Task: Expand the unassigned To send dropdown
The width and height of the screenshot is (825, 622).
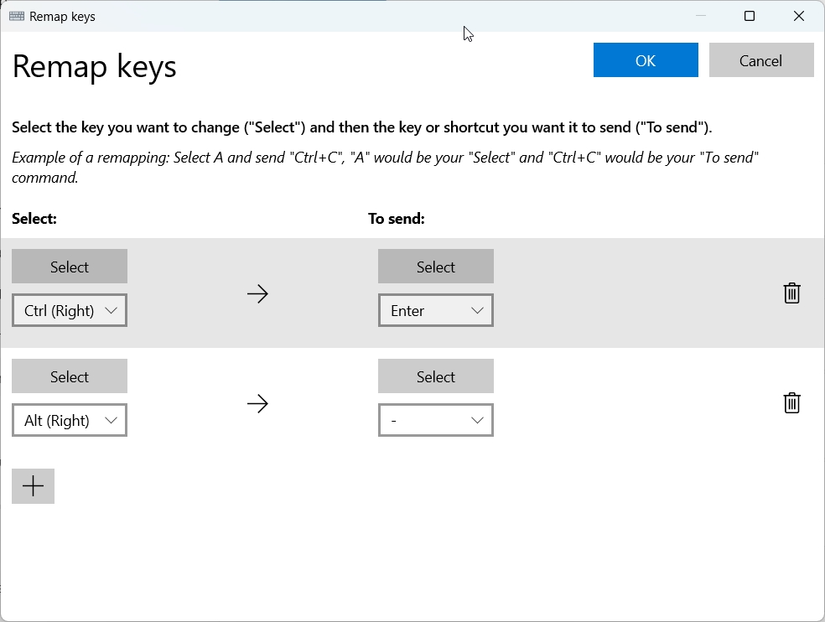Action: coord(435,420)
